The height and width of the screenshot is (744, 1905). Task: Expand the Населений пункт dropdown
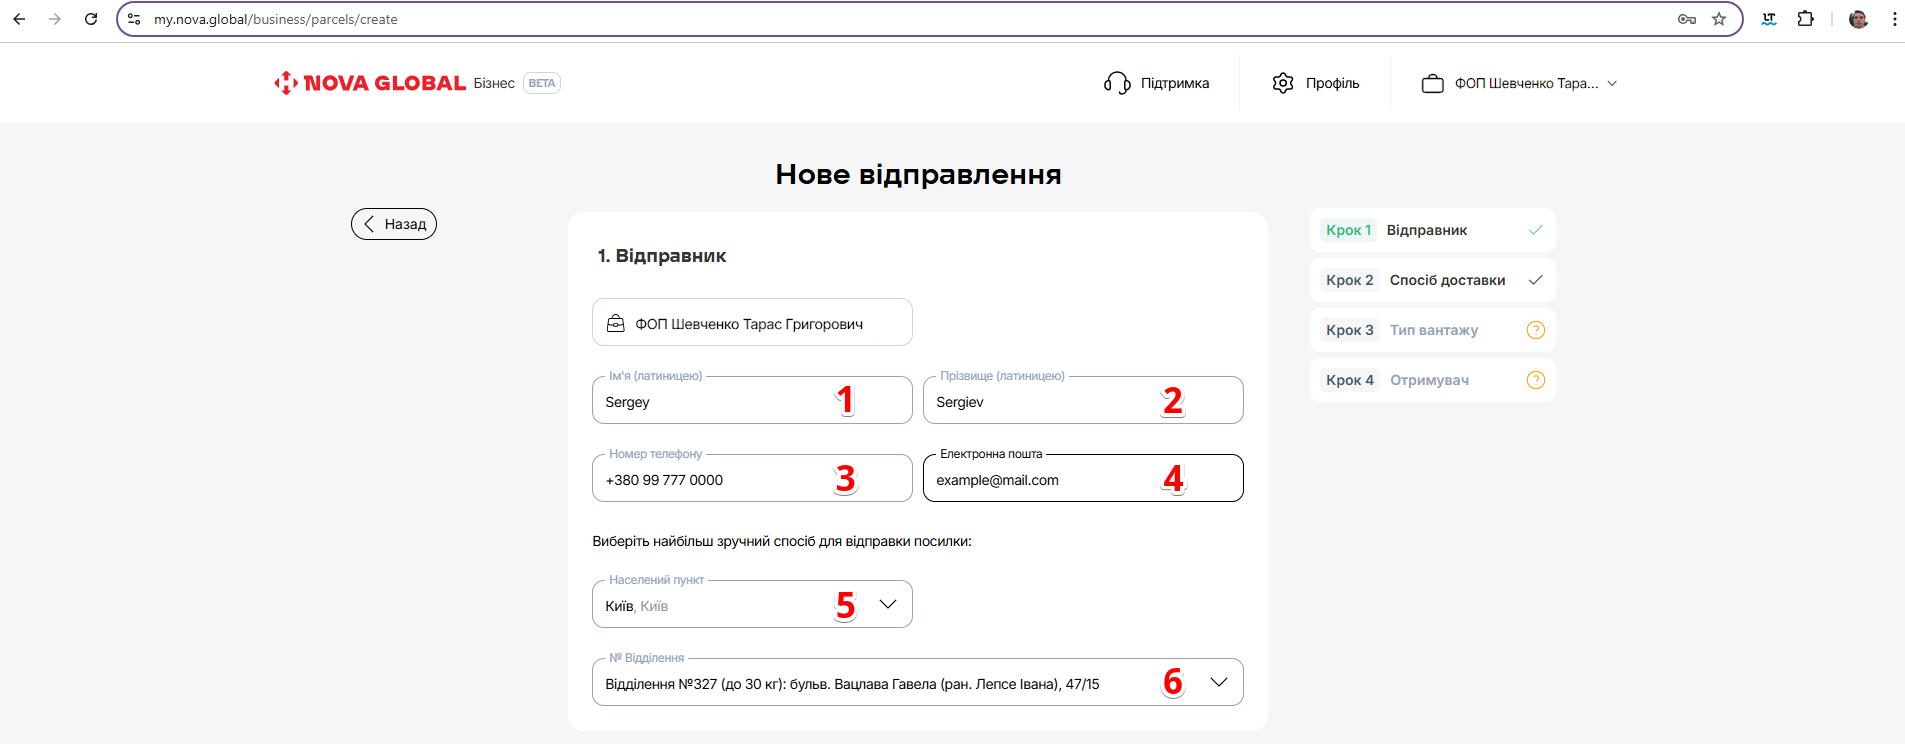coord(887,604)
